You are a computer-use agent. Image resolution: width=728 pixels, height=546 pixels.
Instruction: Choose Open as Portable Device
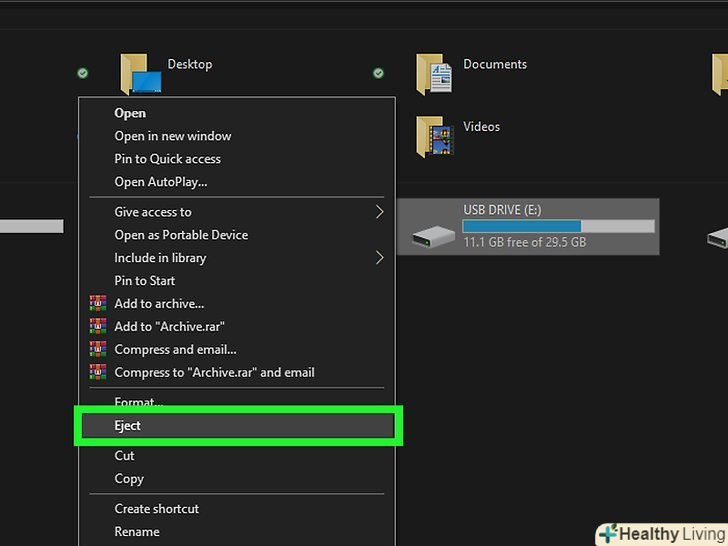[x=237, y=235]
